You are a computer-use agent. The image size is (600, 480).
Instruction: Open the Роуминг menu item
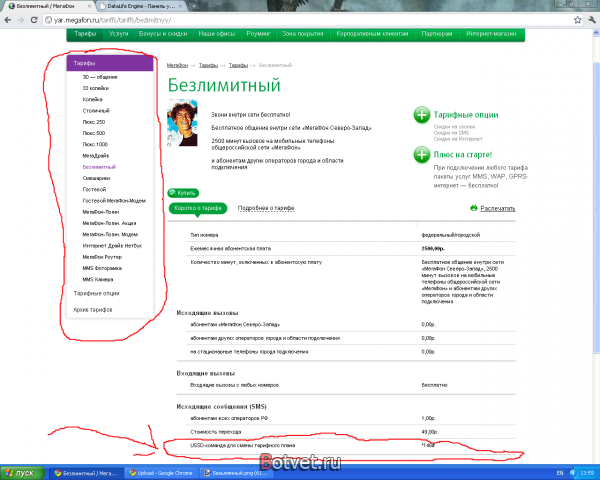(x=258, y=34)
